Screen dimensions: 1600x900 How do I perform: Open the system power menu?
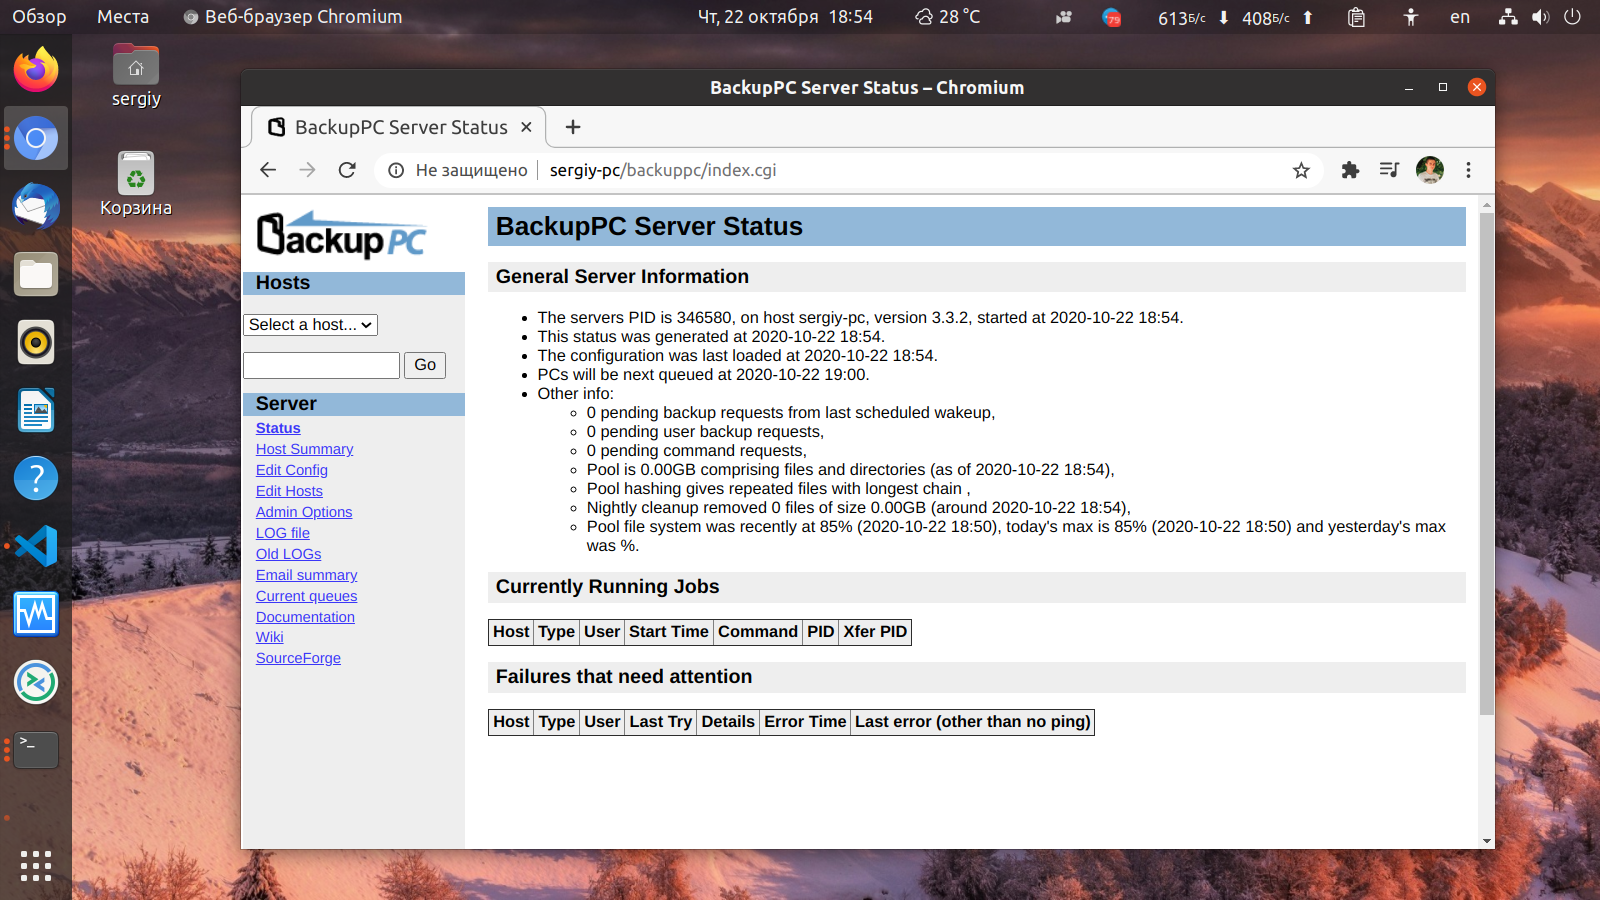(1572, 17)
